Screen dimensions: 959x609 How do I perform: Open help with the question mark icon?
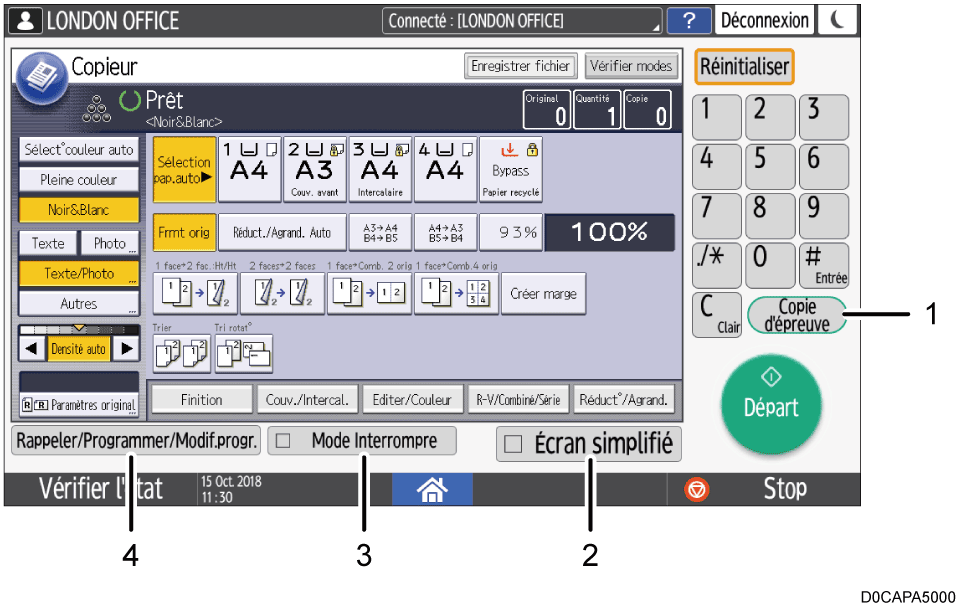click(689, 20)
